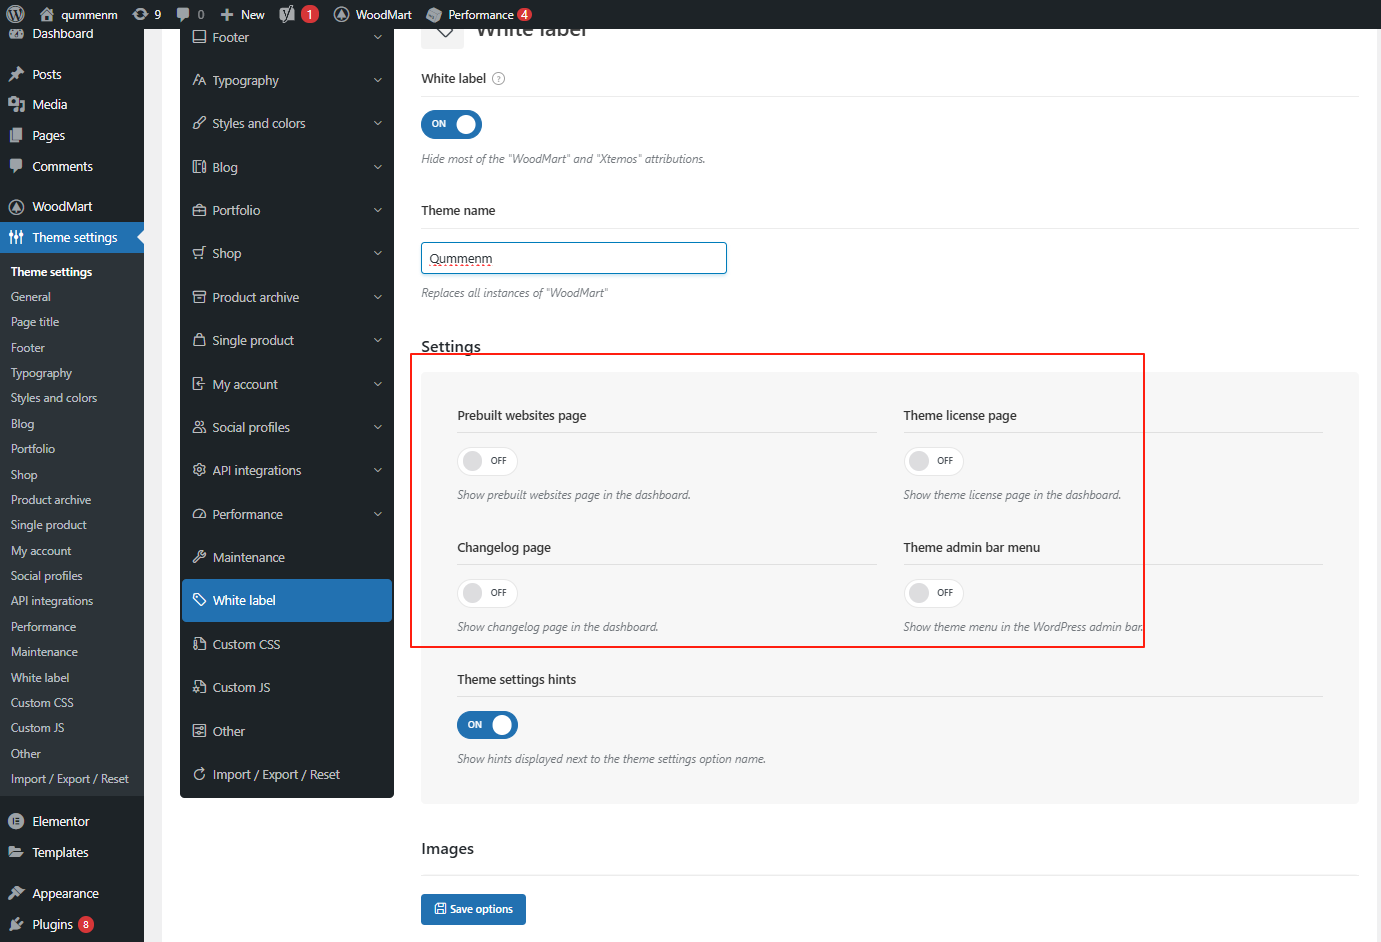Screen dimensions: 1381x942
Task: Open the updates icon showing 9
Action: [146, 14]
